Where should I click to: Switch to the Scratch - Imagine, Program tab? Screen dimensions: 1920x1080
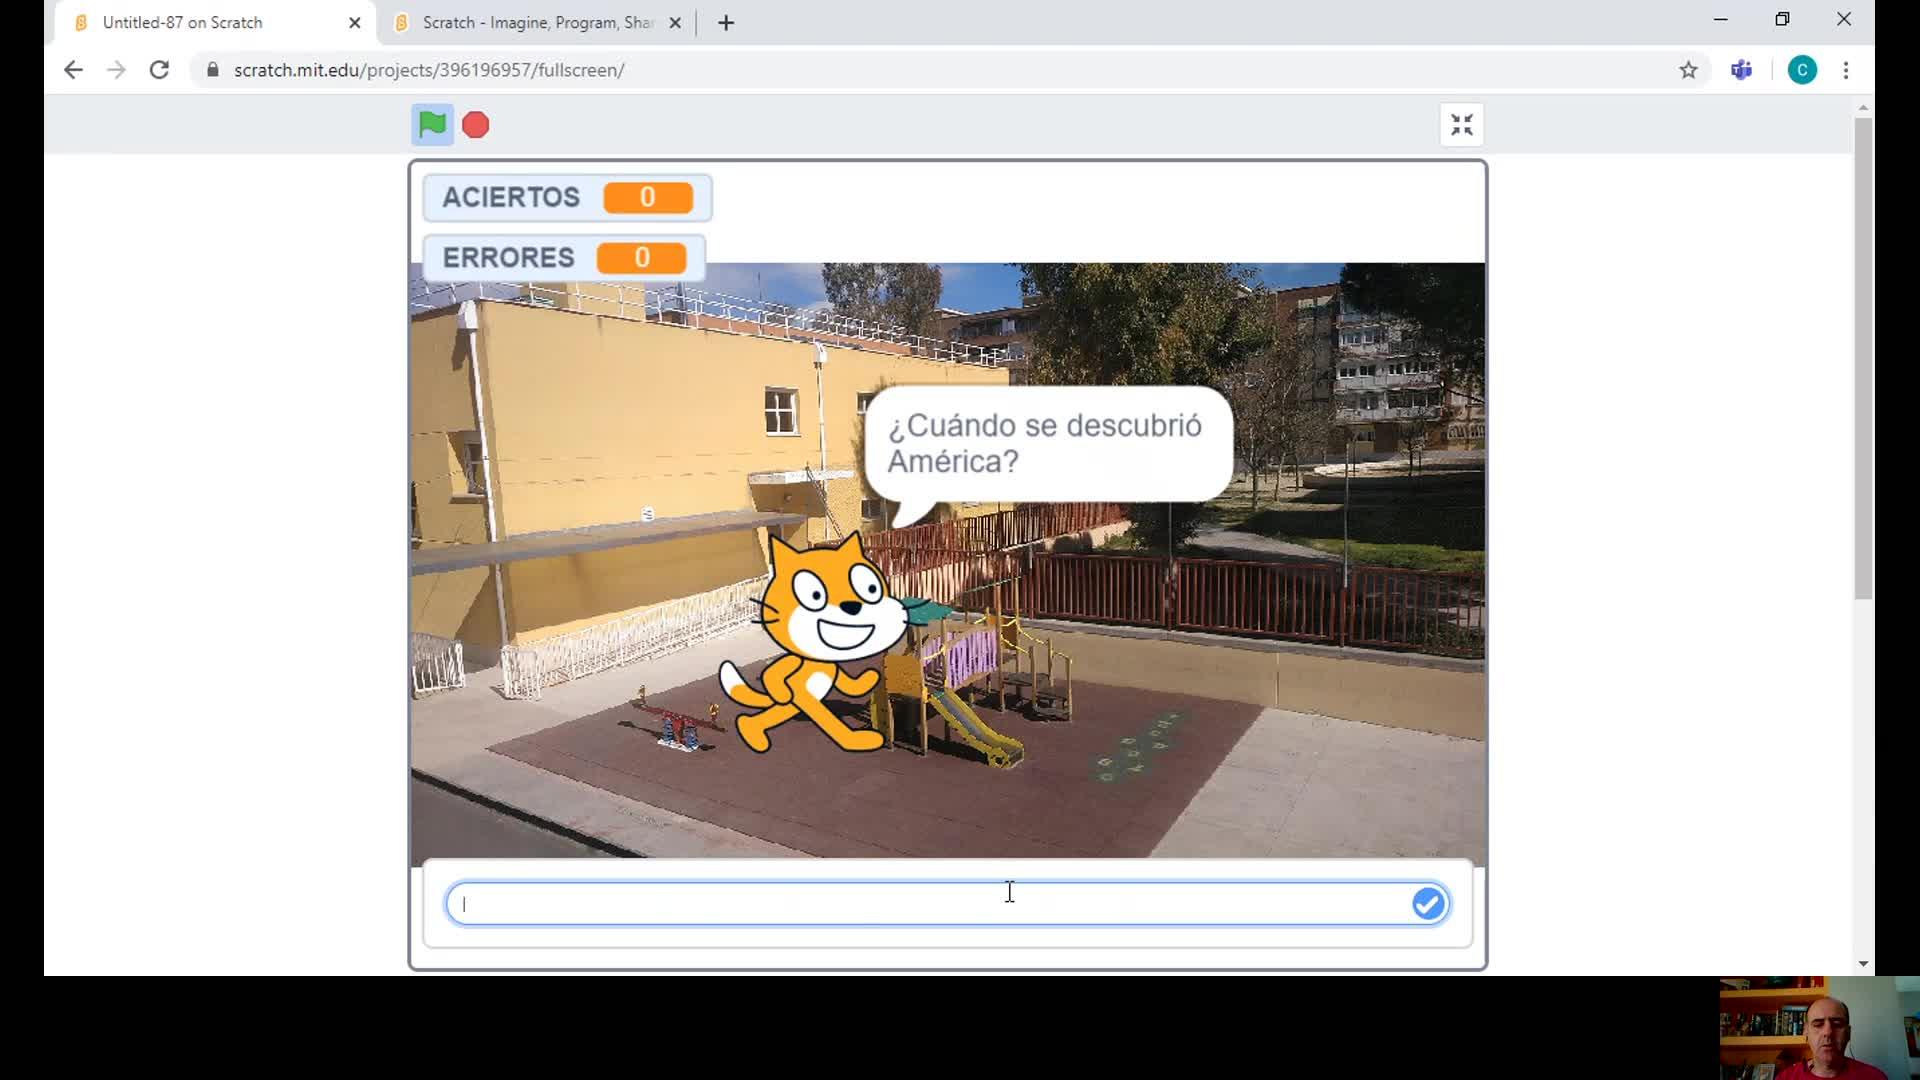pos(538,22)
